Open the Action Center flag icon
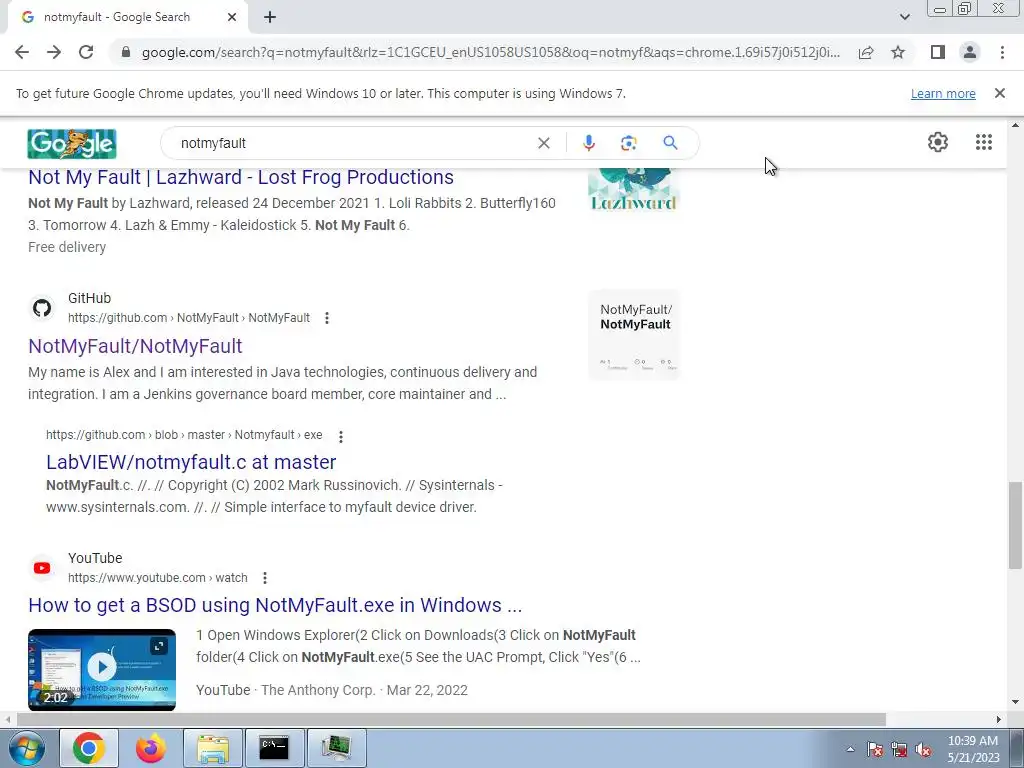 pyautogui.click(x=875, y=749)
